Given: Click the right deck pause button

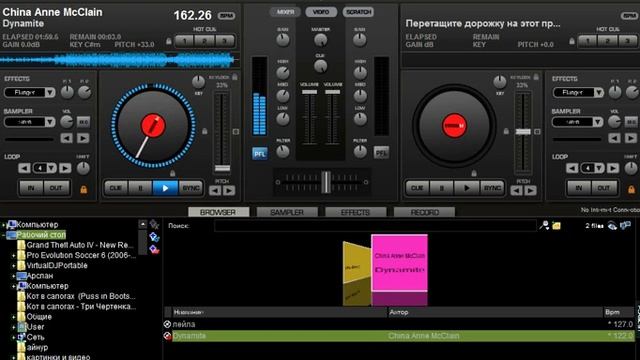Looking at the screenshot, I should [x=442, y=188].
